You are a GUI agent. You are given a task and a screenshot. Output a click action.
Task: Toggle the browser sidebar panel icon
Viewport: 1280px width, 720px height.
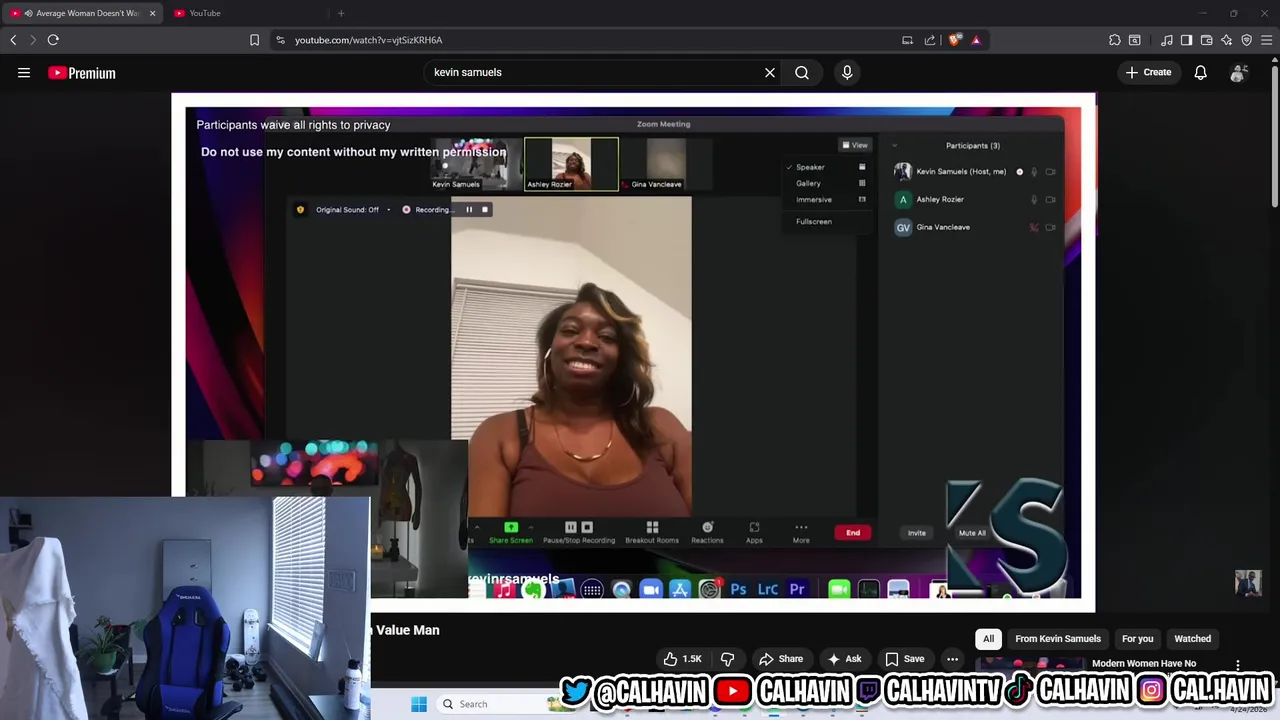(x=1186, y=40)
